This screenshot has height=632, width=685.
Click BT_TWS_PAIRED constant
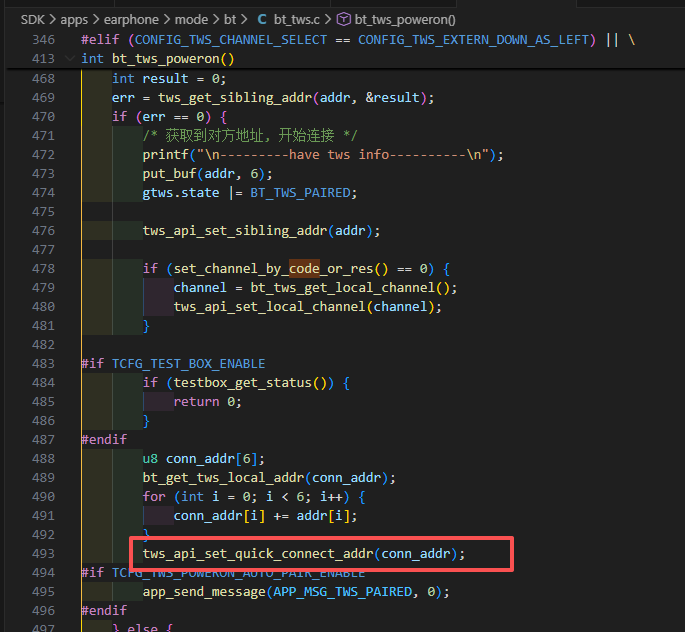pyautogui.click(x=300, y=193)
